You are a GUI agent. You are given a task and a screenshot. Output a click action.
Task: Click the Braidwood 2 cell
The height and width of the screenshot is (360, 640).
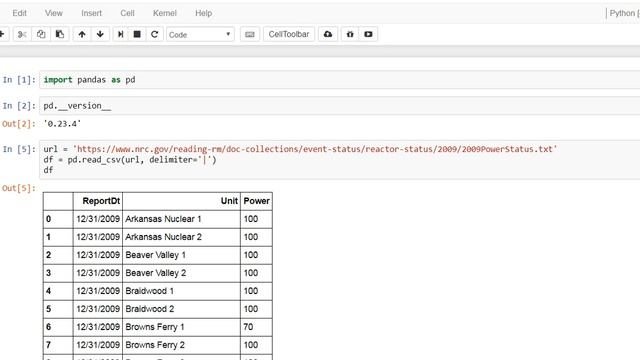coord(182,309)
